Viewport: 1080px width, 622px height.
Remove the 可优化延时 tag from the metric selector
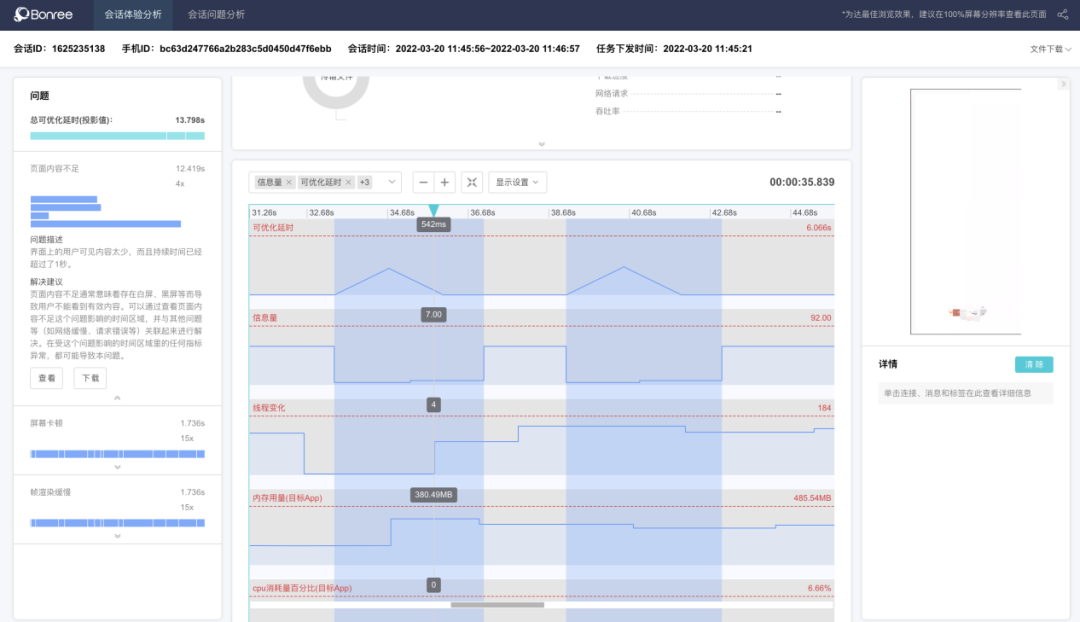coord(348,182)
